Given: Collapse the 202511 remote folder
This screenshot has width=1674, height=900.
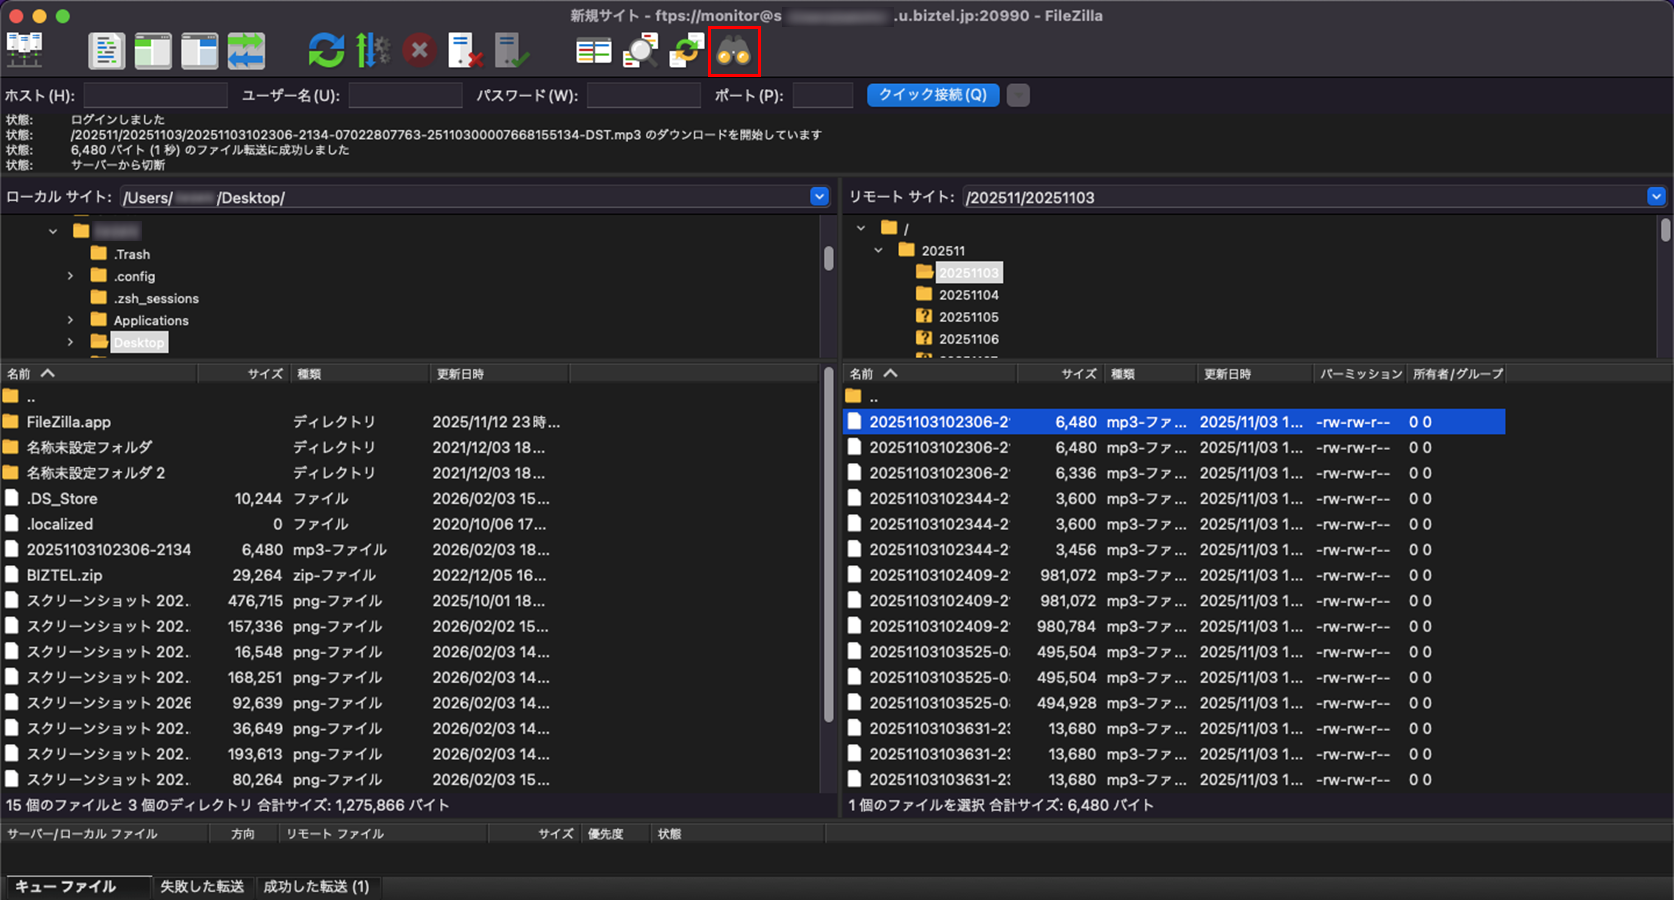Looking at the screenshot, I should [879, 251].
